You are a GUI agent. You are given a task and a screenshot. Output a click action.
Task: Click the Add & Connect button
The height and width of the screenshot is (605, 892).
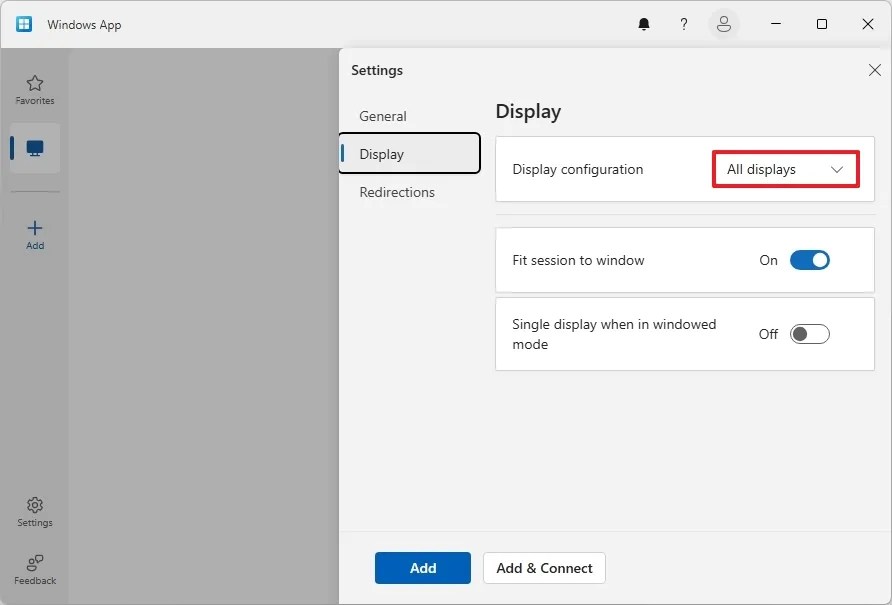coord(544,568)
